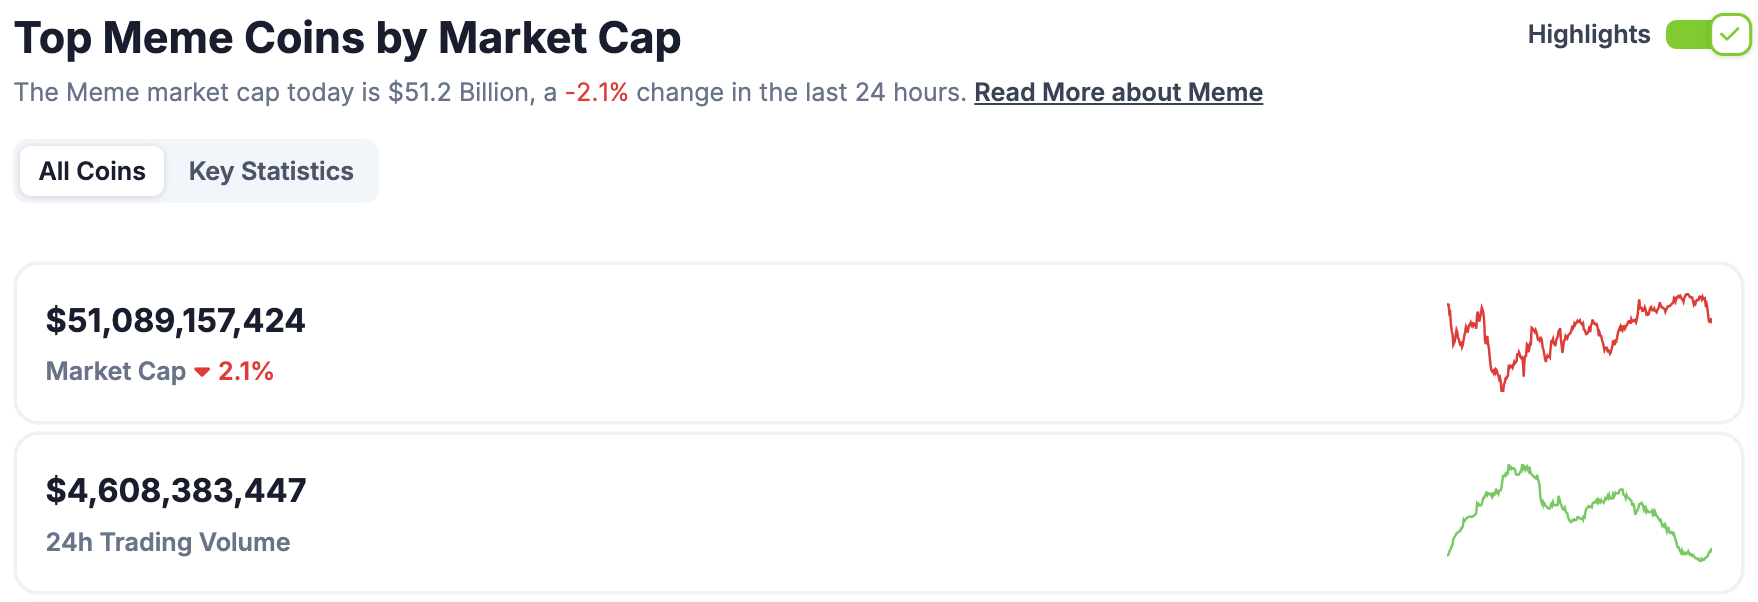
Task: Click the Highlights text label
Action: point(1588,35)
